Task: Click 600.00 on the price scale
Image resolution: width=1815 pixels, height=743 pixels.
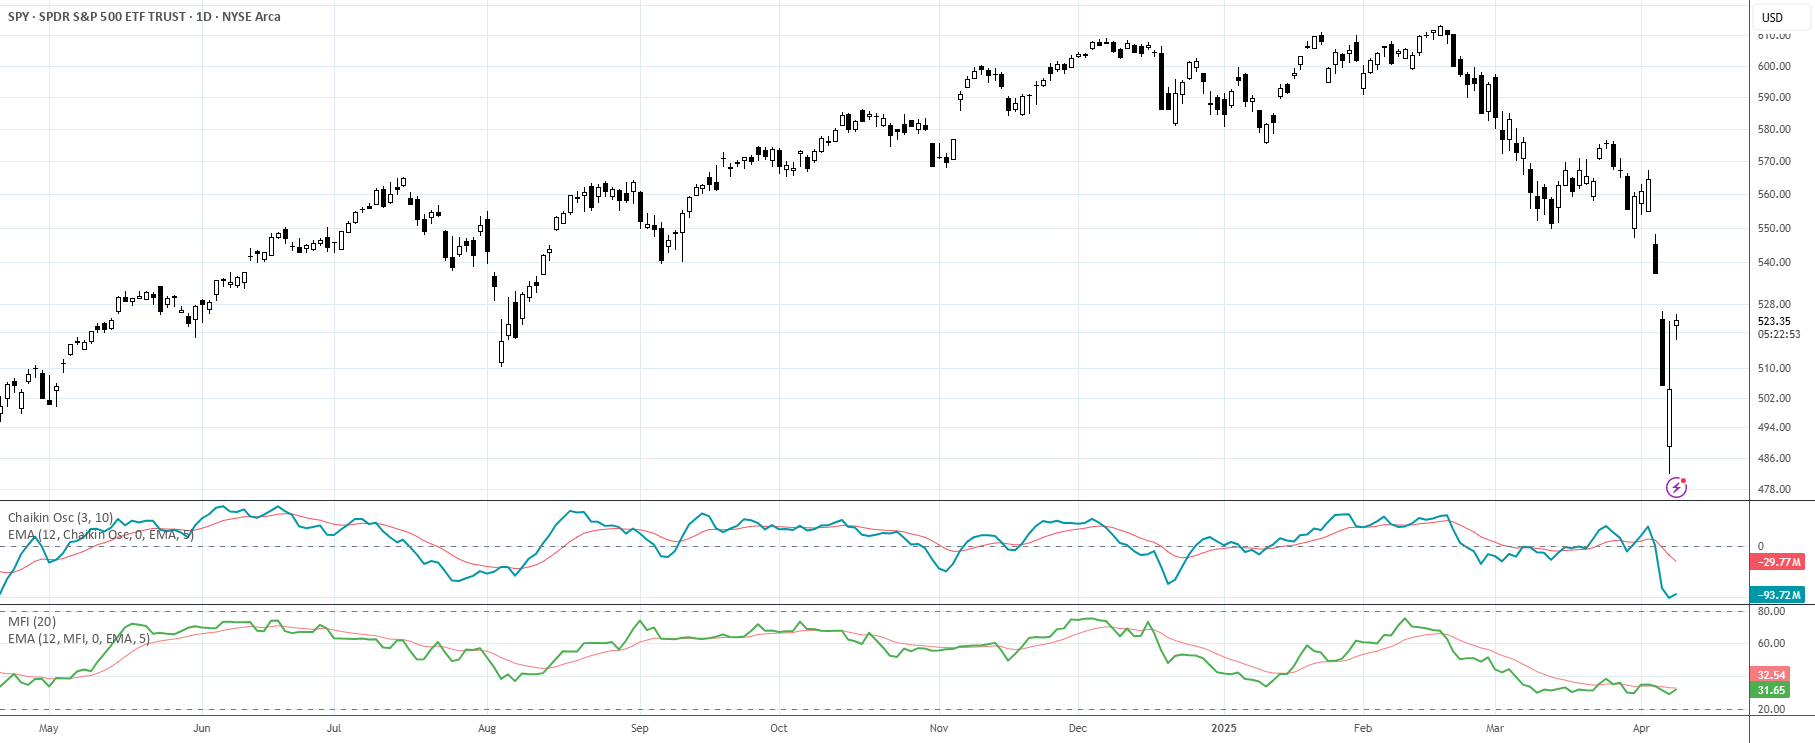Action: [1774, 66]
